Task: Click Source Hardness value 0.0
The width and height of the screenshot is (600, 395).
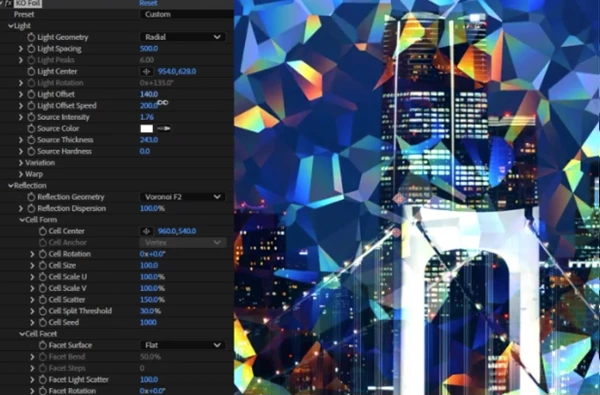Action: coord(145,151)
